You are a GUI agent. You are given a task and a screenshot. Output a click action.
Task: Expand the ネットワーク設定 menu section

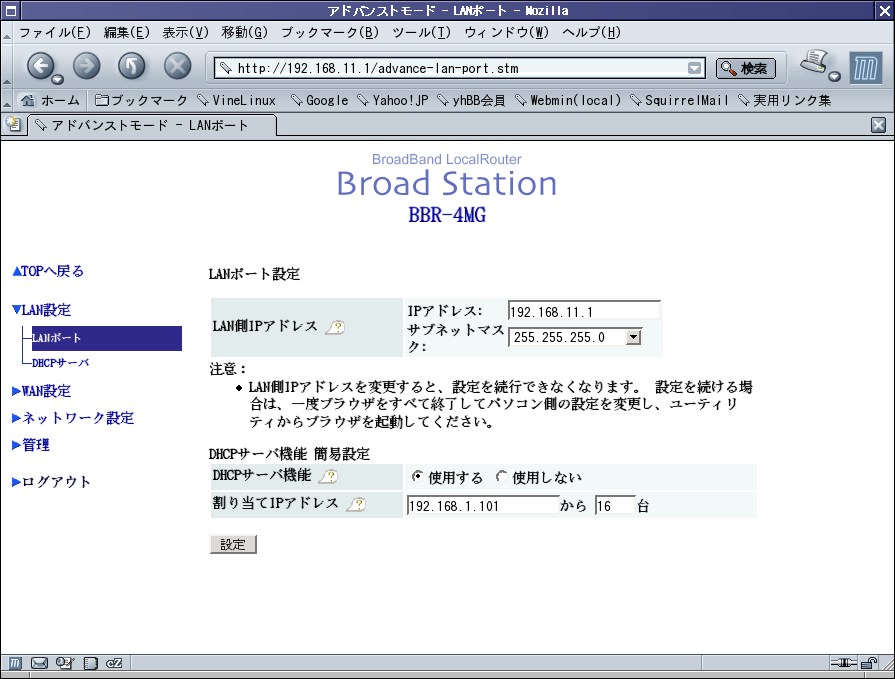73,418
